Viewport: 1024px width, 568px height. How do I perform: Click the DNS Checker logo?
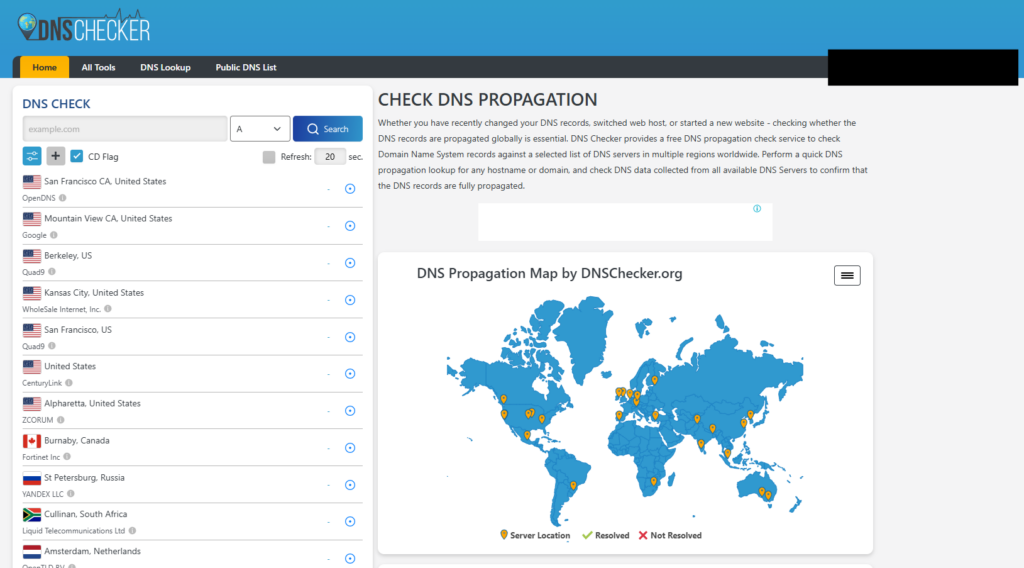pos(84,28)
